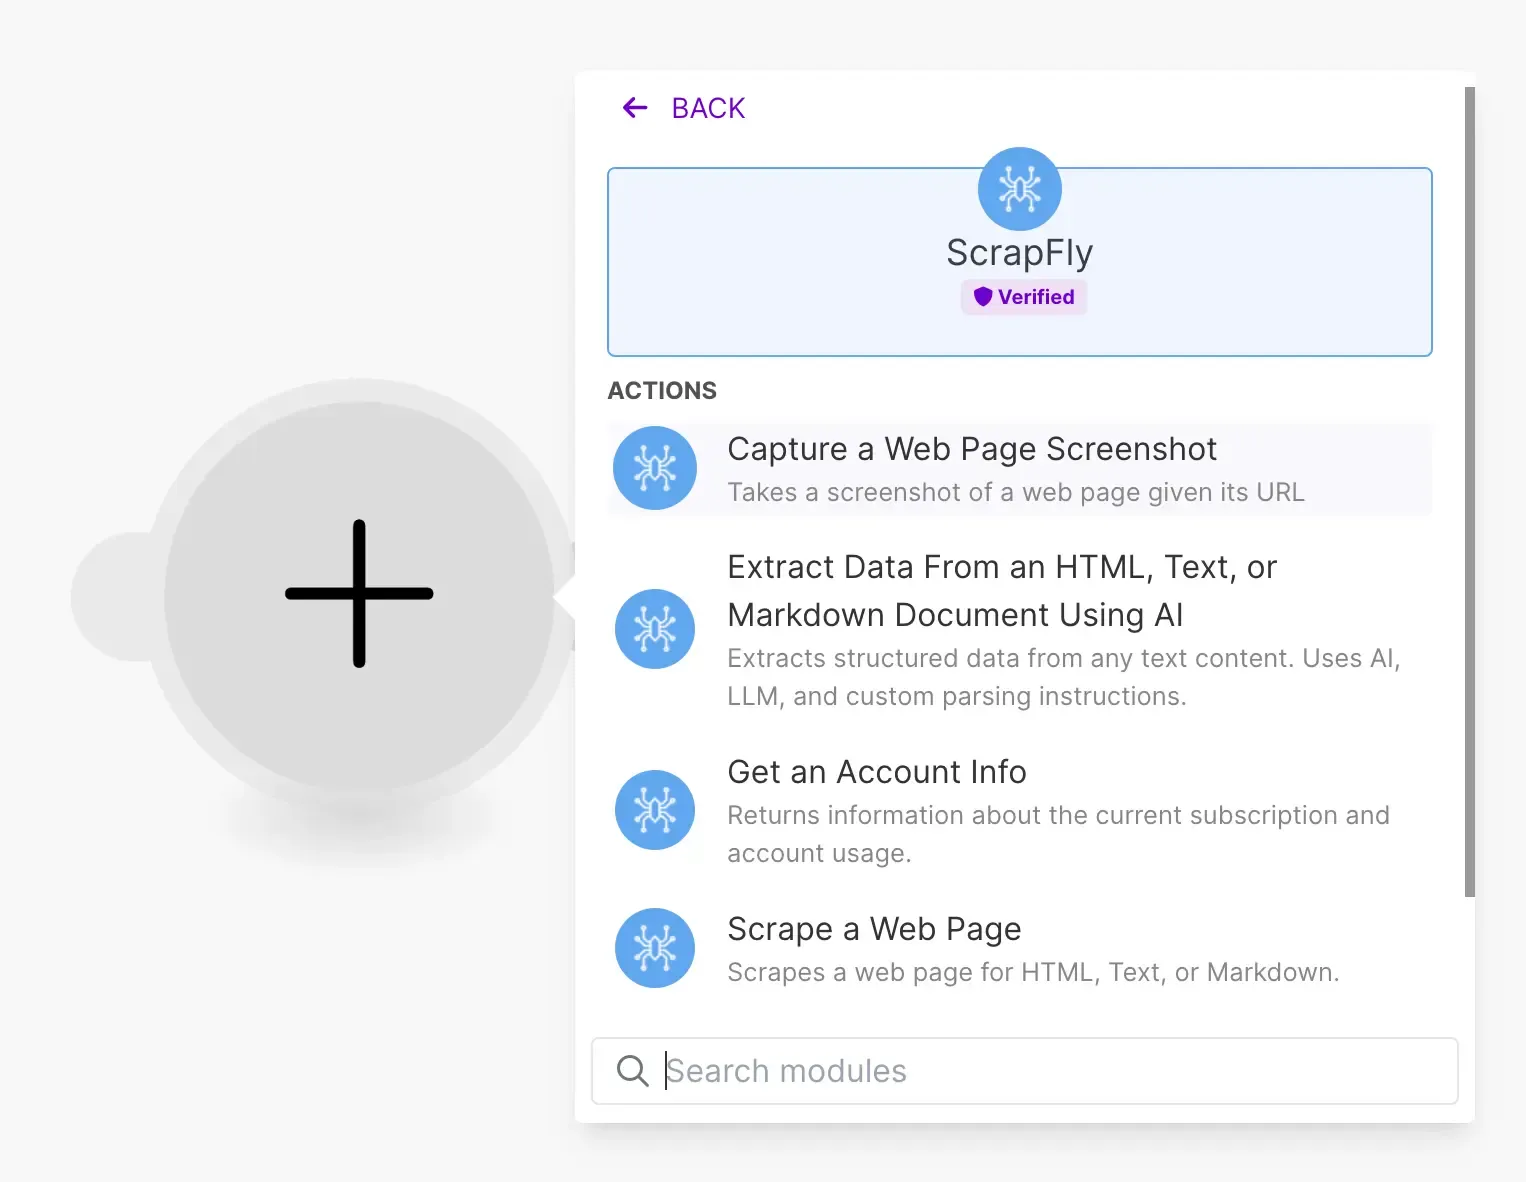Select the Capture a Web Page Screenshot action icon

coord(655,468)
